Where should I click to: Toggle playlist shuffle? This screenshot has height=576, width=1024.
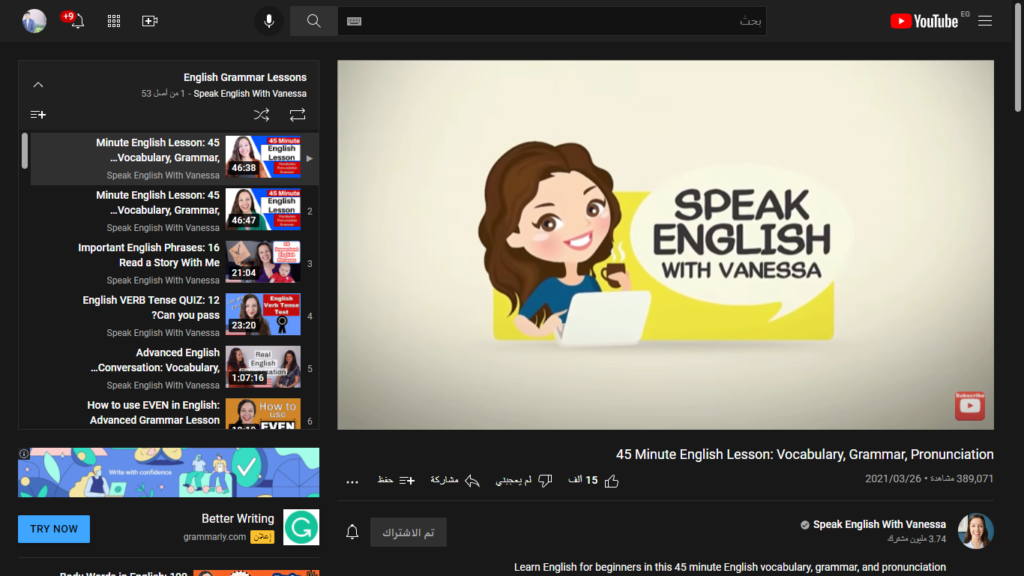click(261, 115)
